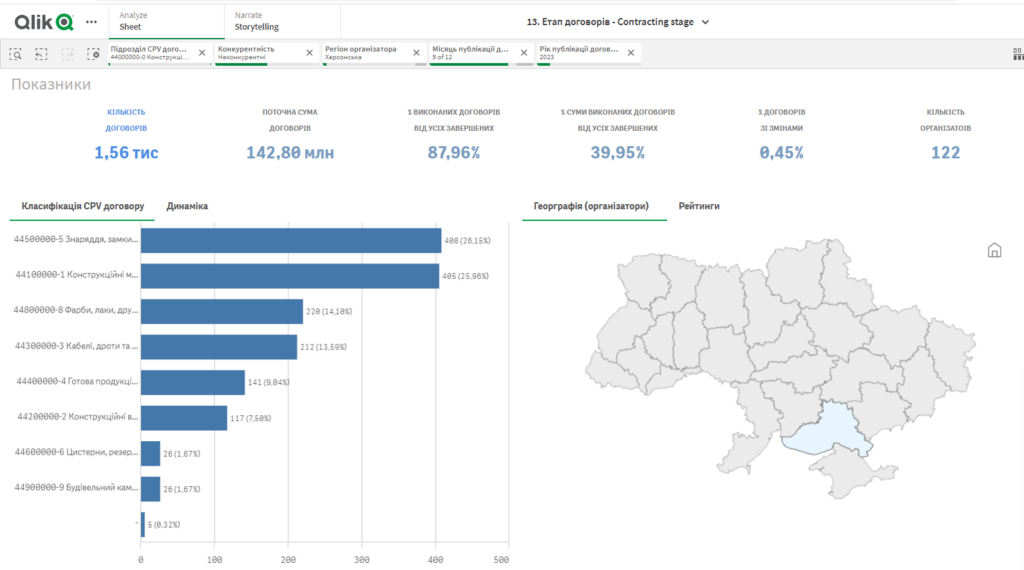Image resolution: width=1024 pixels, height=570 pixels.
Task: Click the home icon on the map
Action: (x=994, y=250)
